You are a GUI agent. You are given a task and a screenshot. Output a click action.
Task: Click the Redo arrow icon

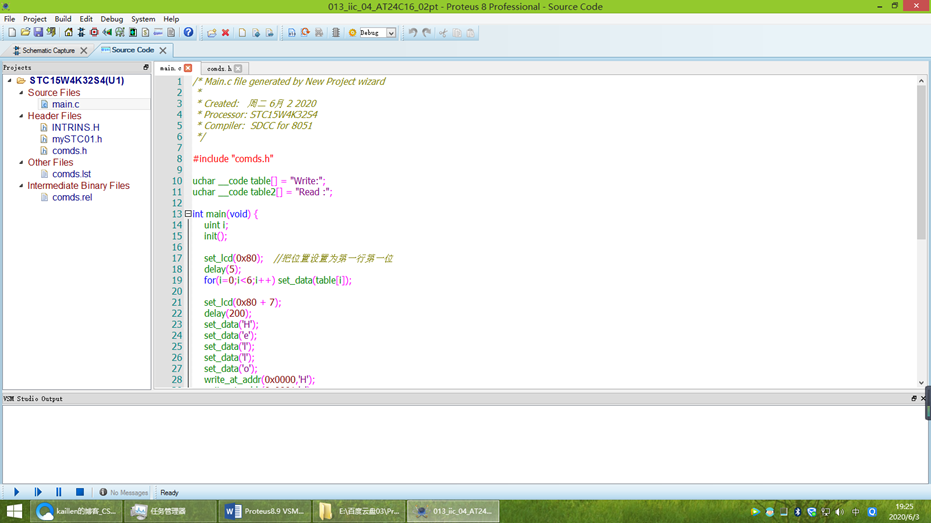tap(426, 33)
